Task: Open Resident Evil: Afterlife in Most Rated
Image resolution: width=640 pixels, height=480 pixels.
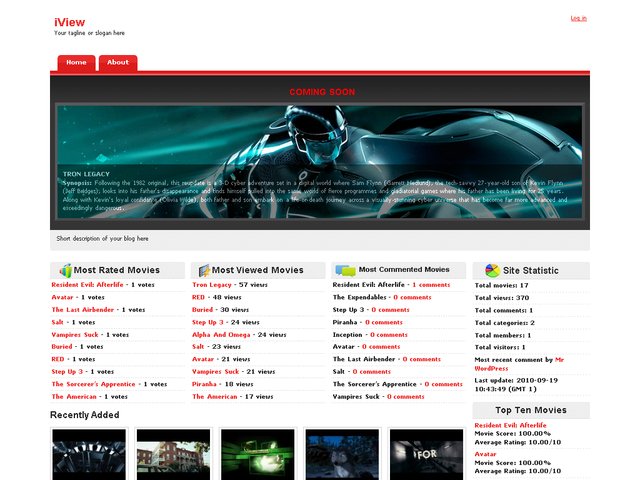Action: (x=87, y=285)
